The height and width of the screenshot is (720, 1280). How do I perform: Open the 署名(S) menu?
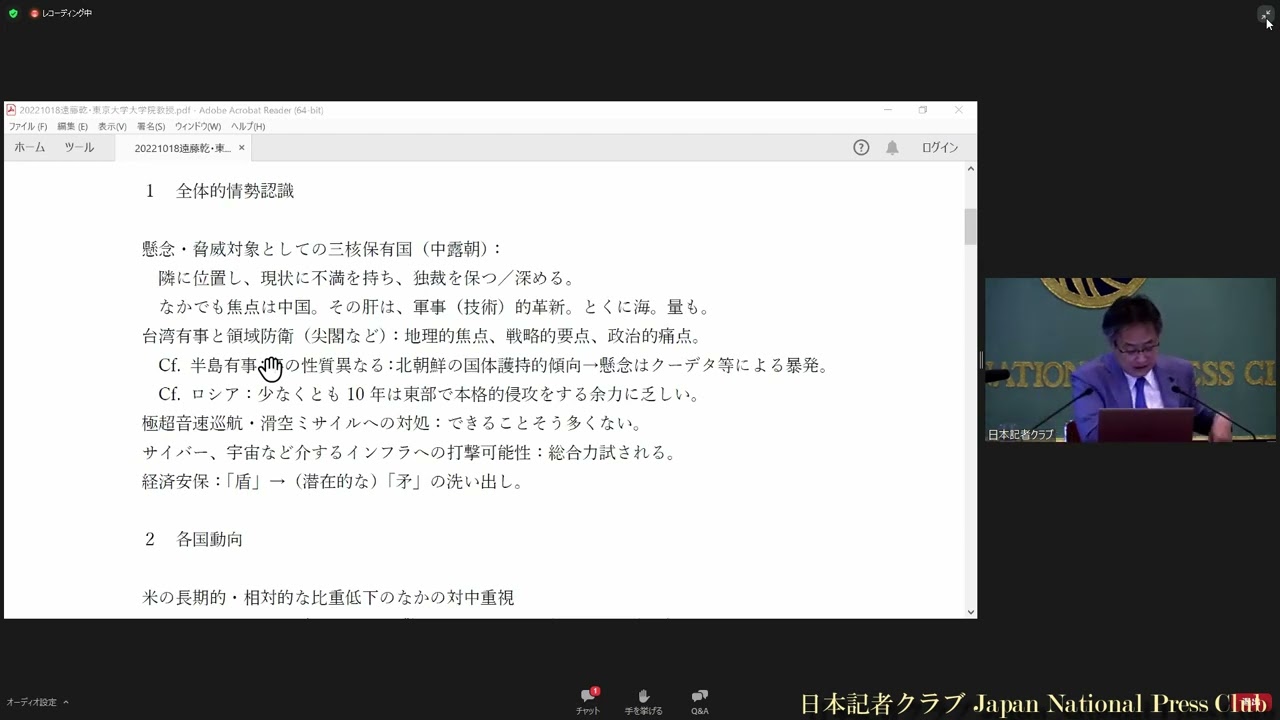[151, 127]
